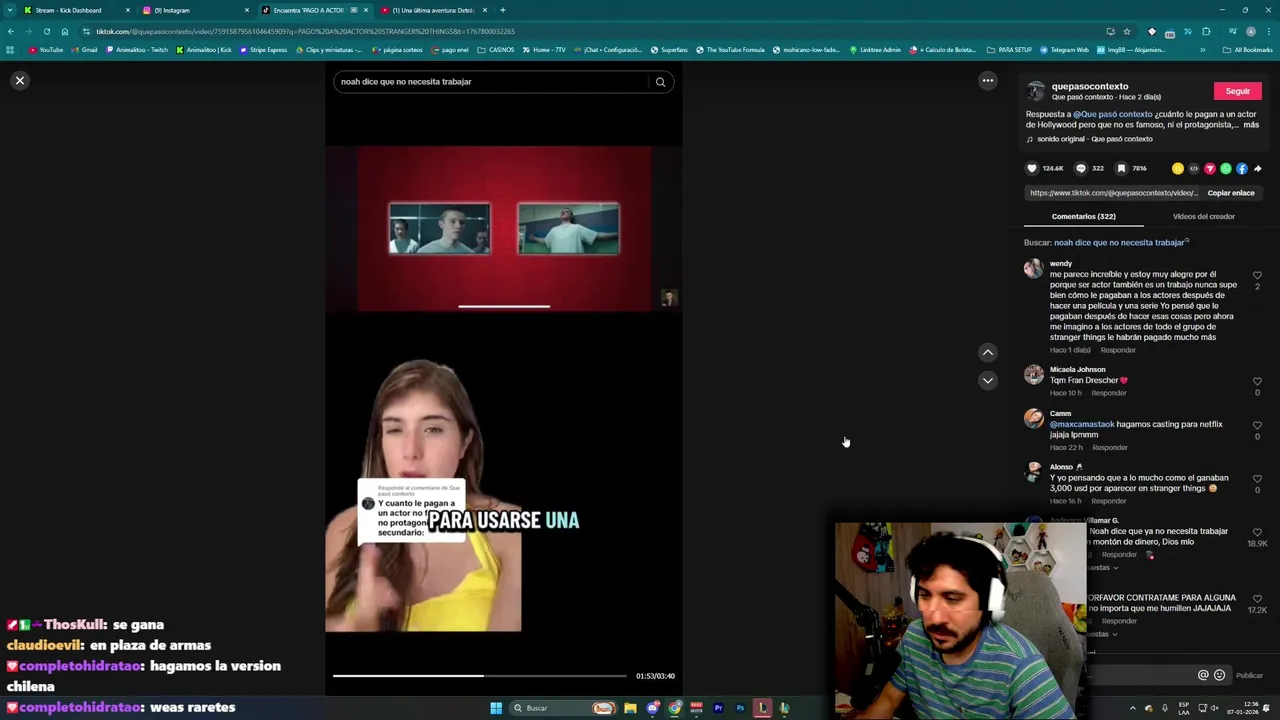Click the search magnifier icon in video search bar
1280x720 pixels.
[660, 82]
